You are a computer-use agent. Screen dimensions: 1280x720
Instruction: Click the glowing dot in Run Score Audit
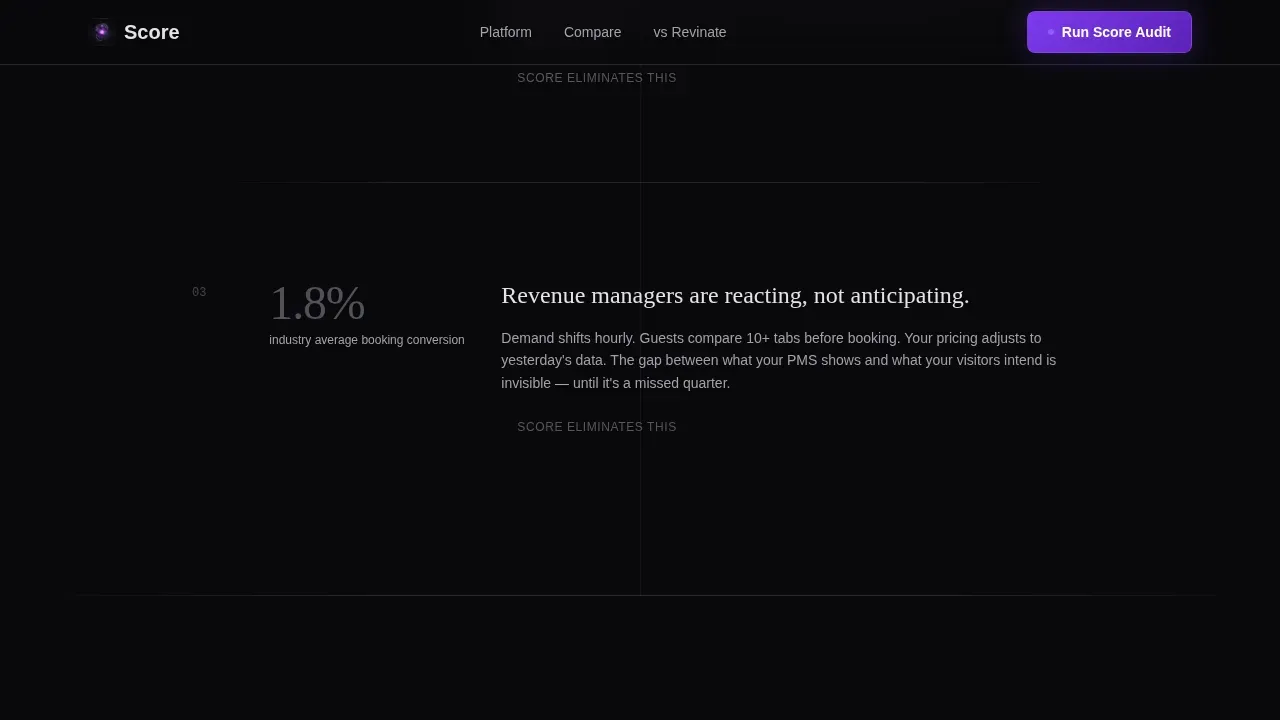click(x=1051, y=32)
